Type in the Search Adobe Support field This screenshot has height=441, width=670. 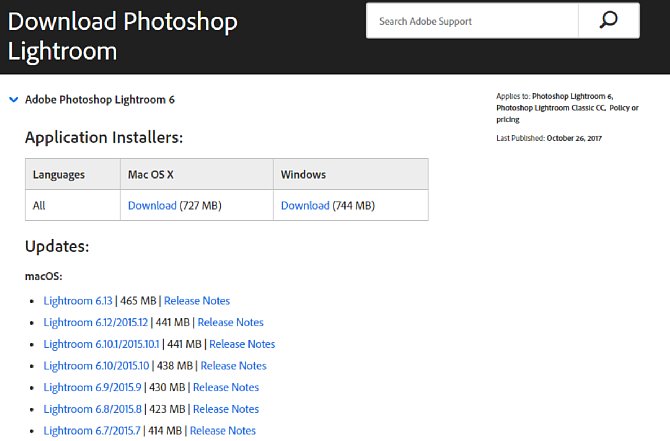(470, 21)
